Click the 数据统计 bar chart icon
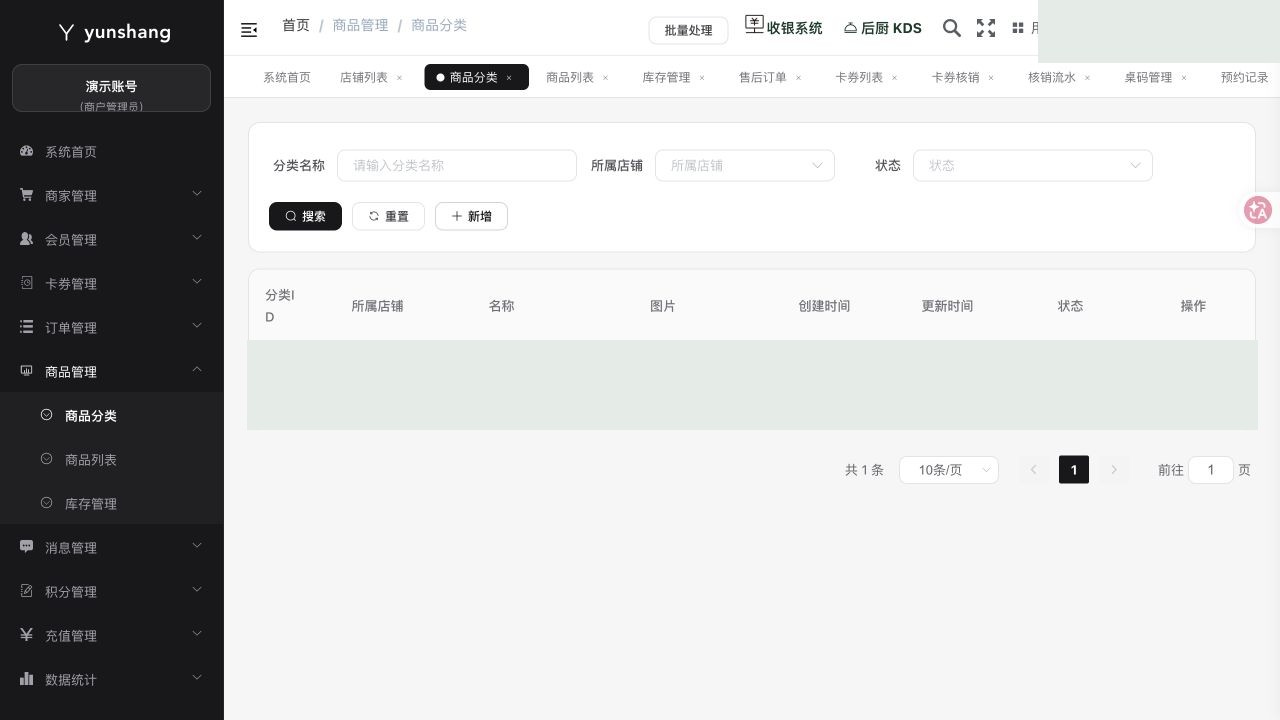The width and height of the screenshot is (1280, 720). (27, 679)
